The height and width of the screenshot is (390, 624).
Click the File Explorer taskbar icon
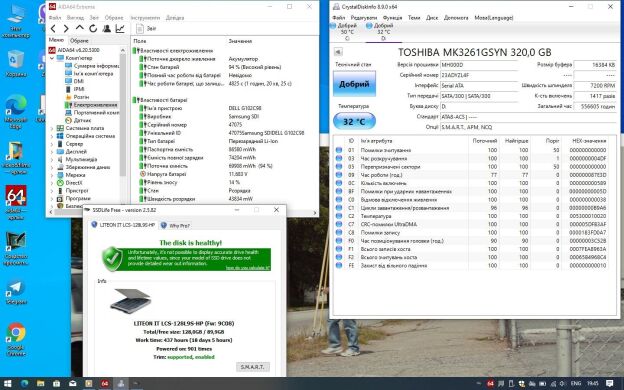41,384
